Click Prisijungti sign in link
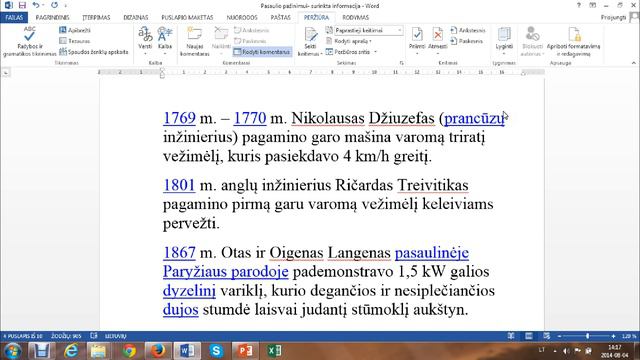Viewport: 640px width, 360px height. click(x=613, y=18)
